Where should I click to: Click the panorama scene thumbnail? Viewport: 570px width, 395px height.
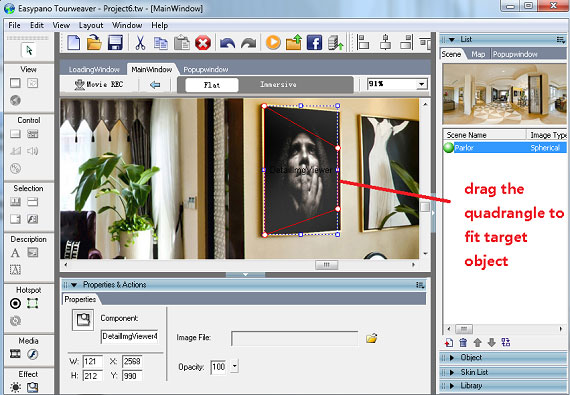click(x=505, y=94)
